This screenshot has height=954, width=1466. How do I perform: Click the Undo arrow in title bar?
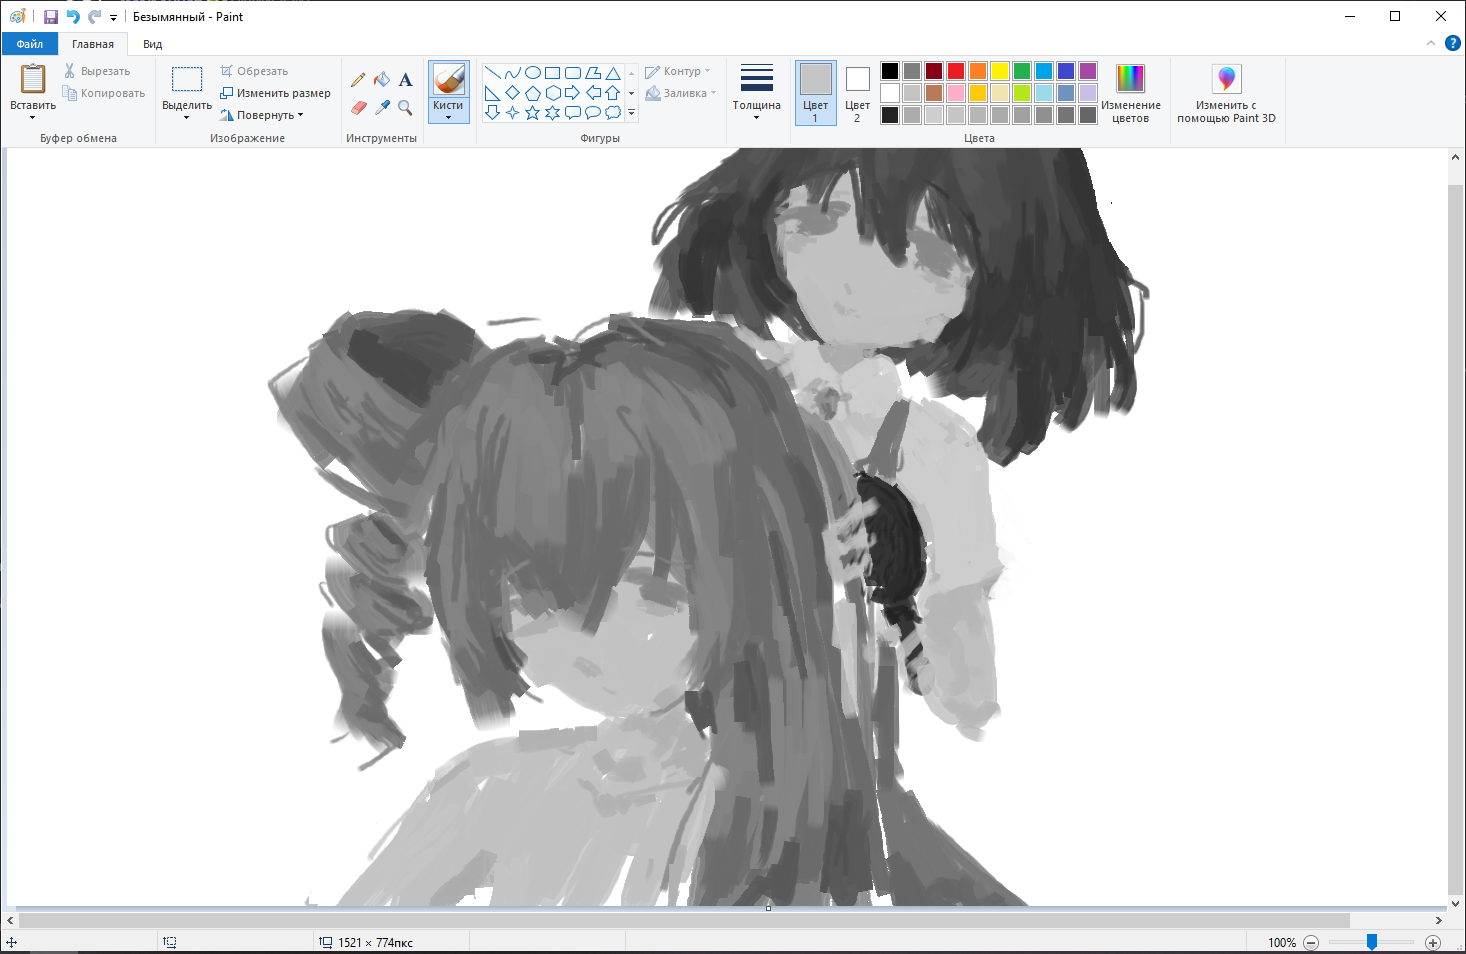tap(73, 17)
